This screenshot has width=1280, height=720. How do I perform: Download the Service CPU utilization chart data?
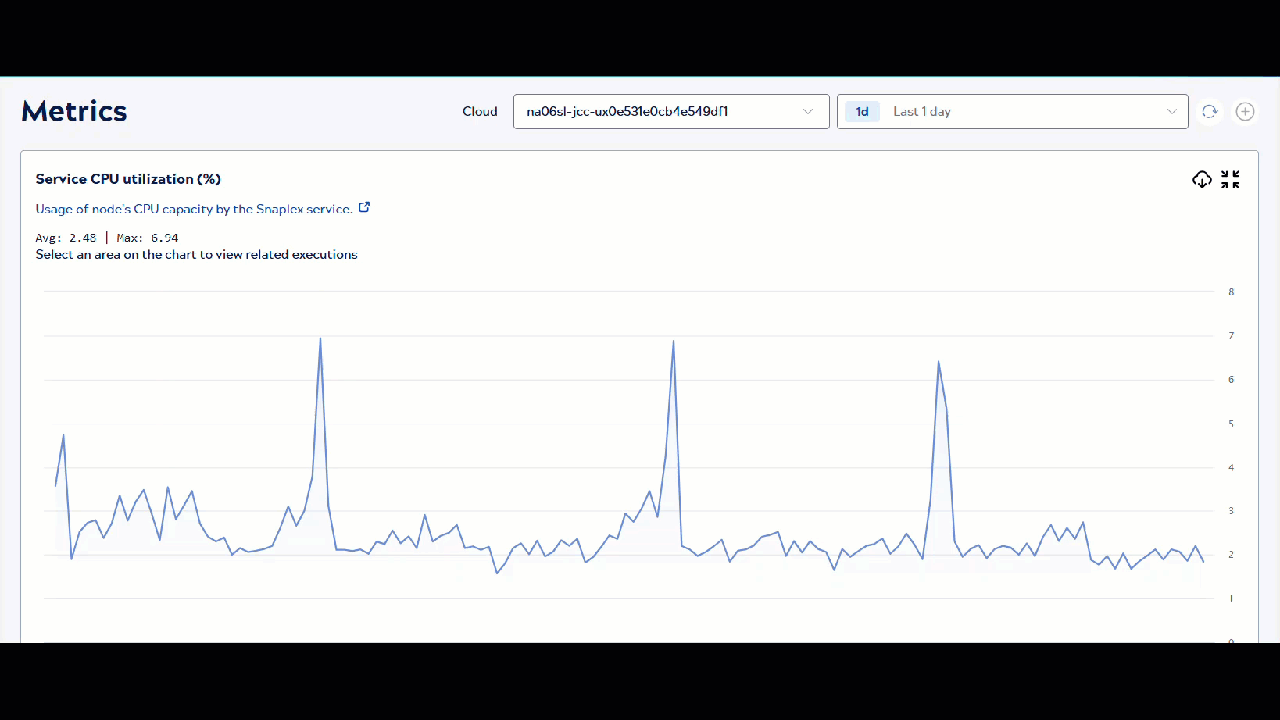tap(1201, 178)
